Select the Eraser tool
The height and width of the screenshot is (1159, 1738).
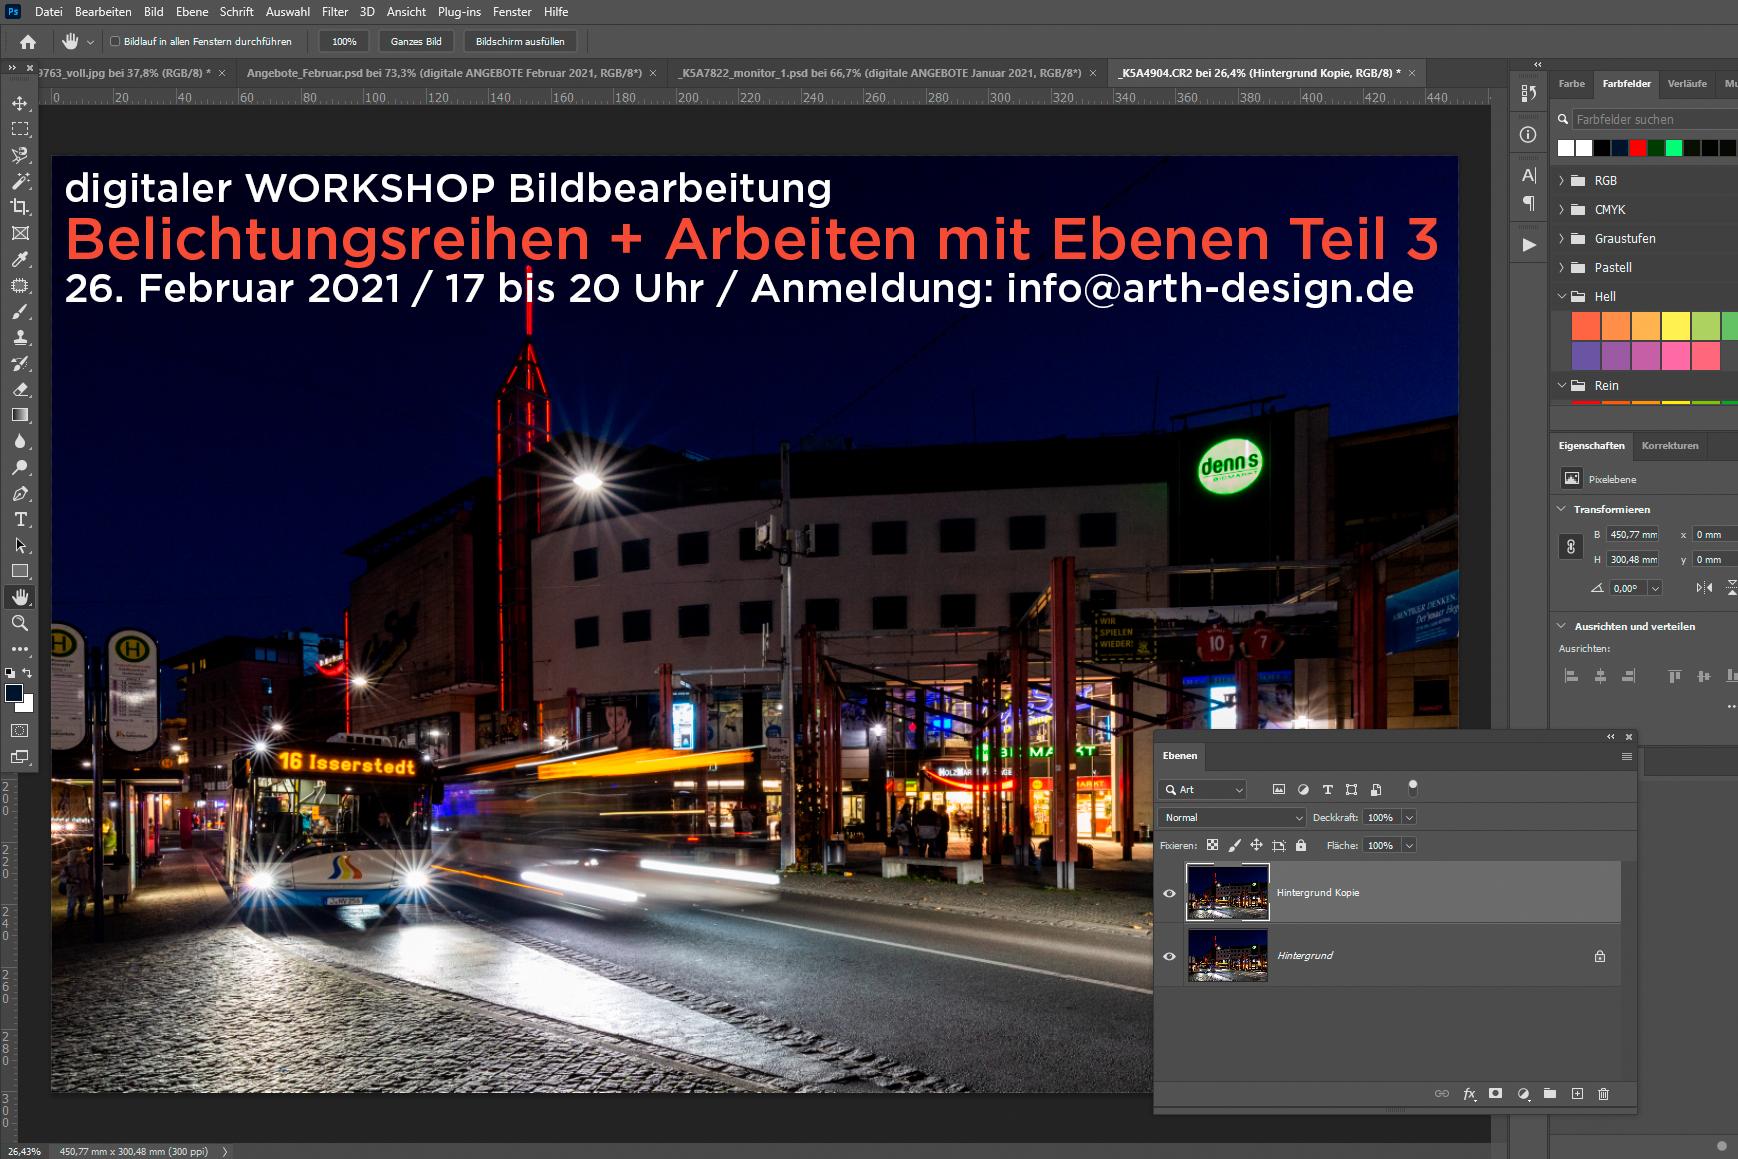pos(20,389)
